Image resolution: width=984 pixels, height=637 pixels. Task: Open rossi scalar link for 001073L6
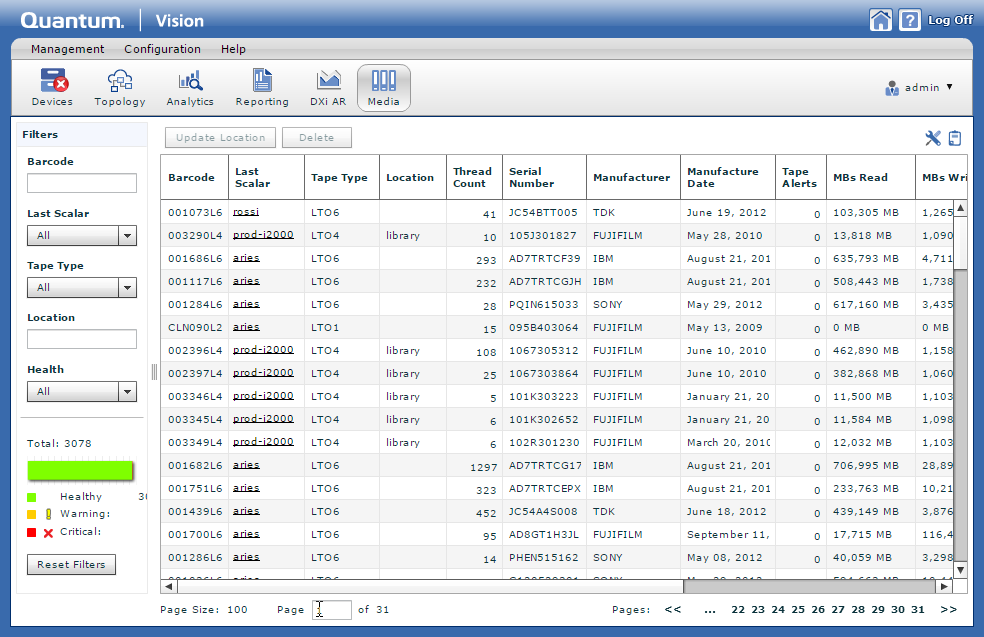click(246, 212)
